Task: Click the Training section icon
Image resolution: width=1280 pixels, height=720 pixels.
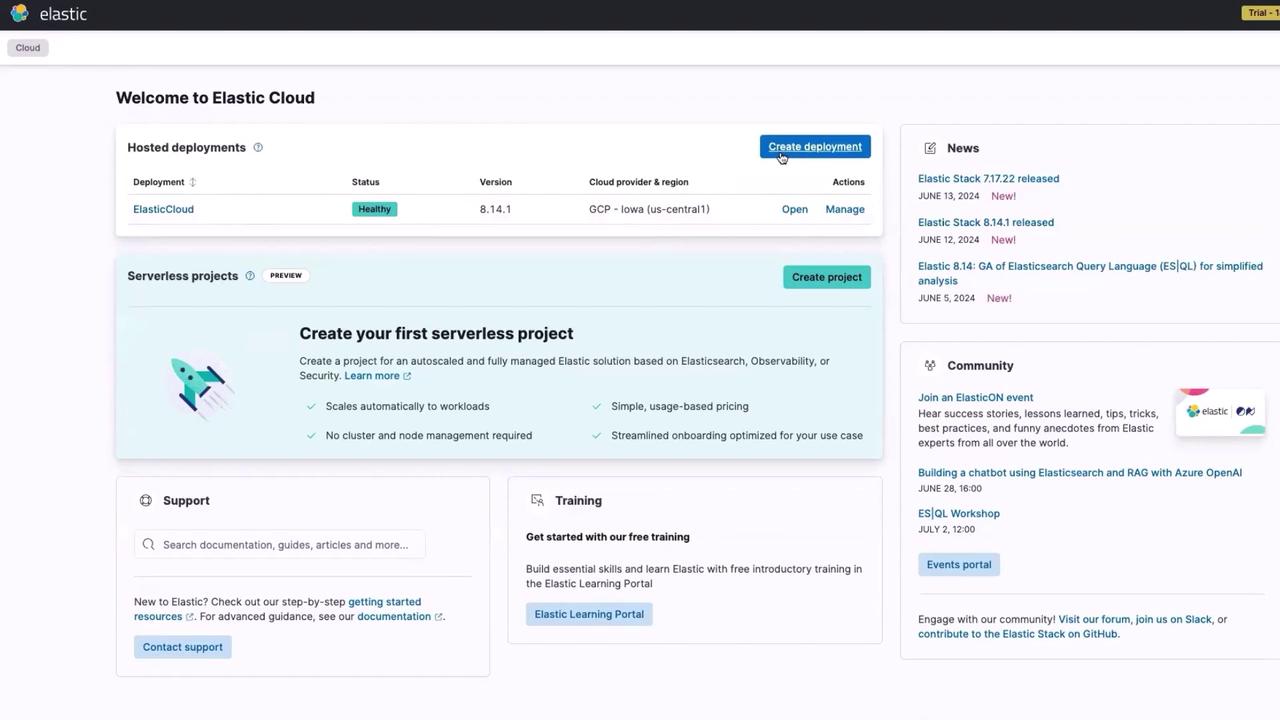Action: [x=537, y=500]
